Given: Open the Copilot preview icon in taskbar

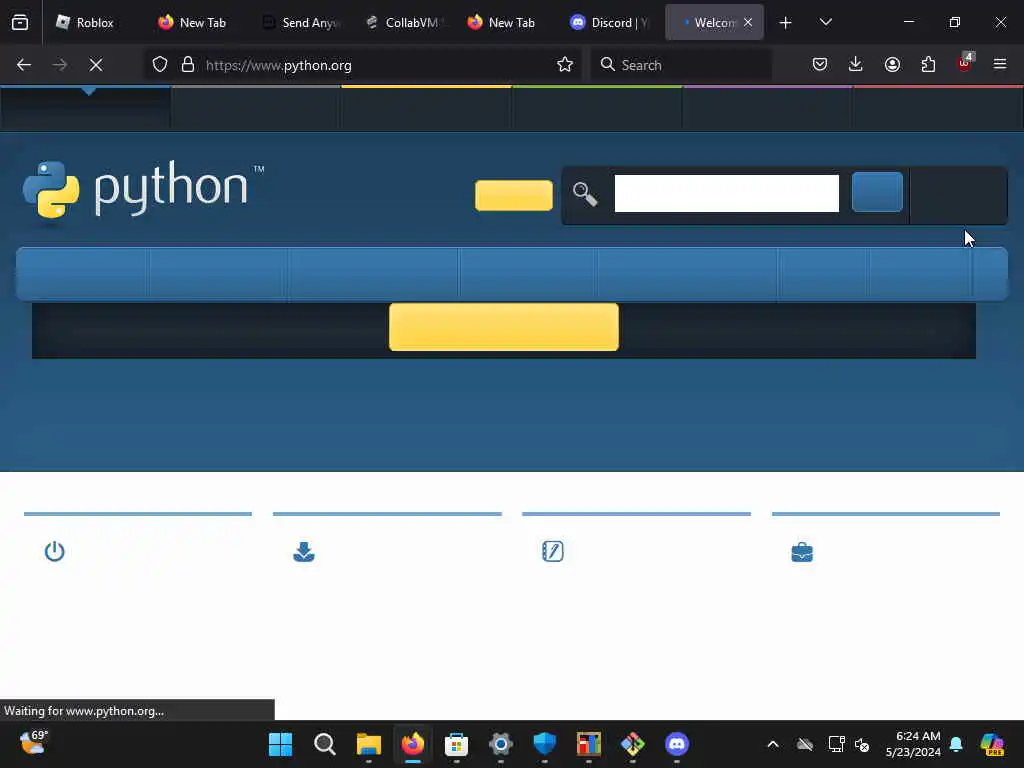Looking at the screenshot, I should coord(993,744).
